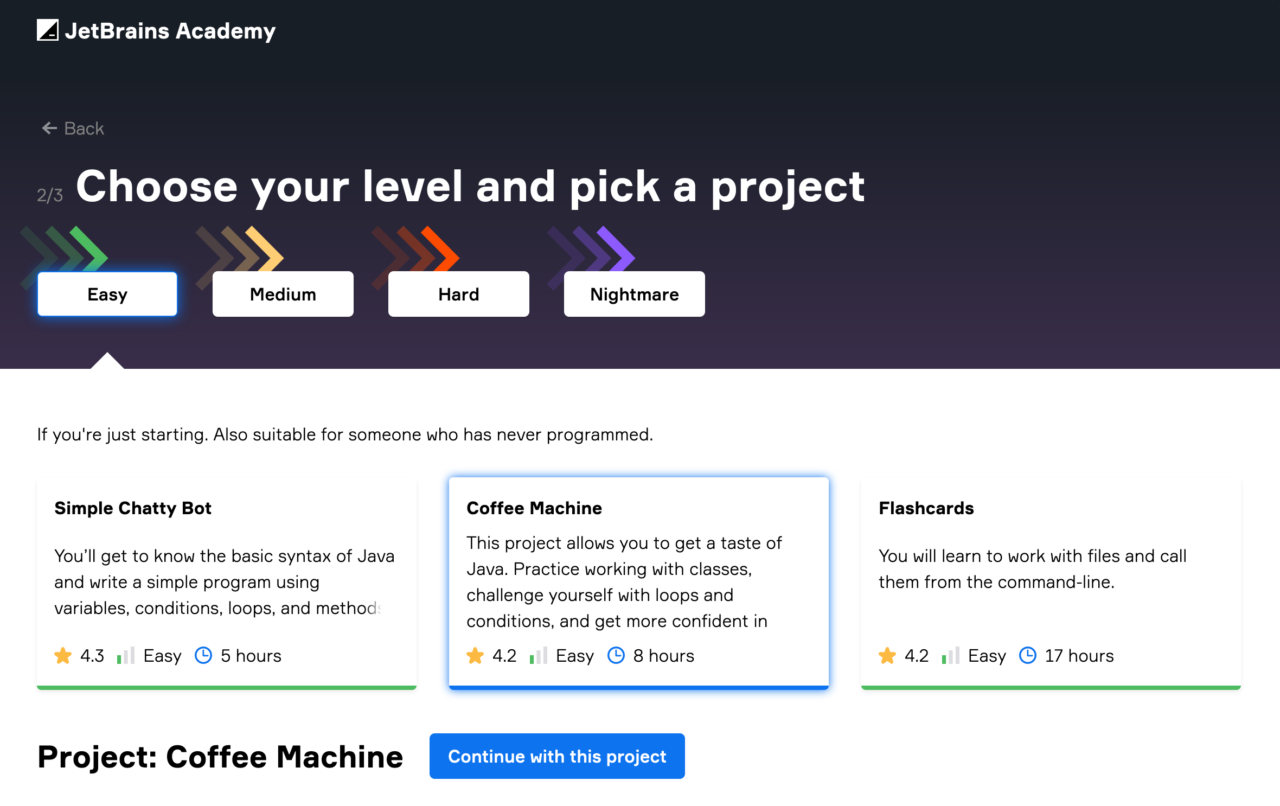This screenshot has height=806, width=1280.
Task: Select the Flashcards project card
Action: 1050,580
